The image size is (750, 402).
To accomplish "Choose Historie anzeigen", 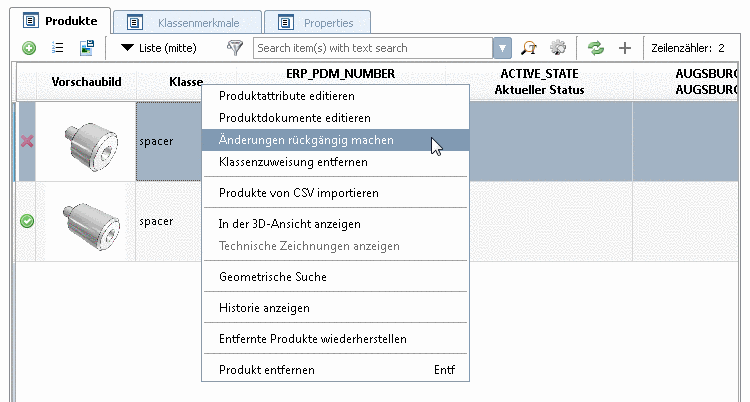I will pos(335,308).
